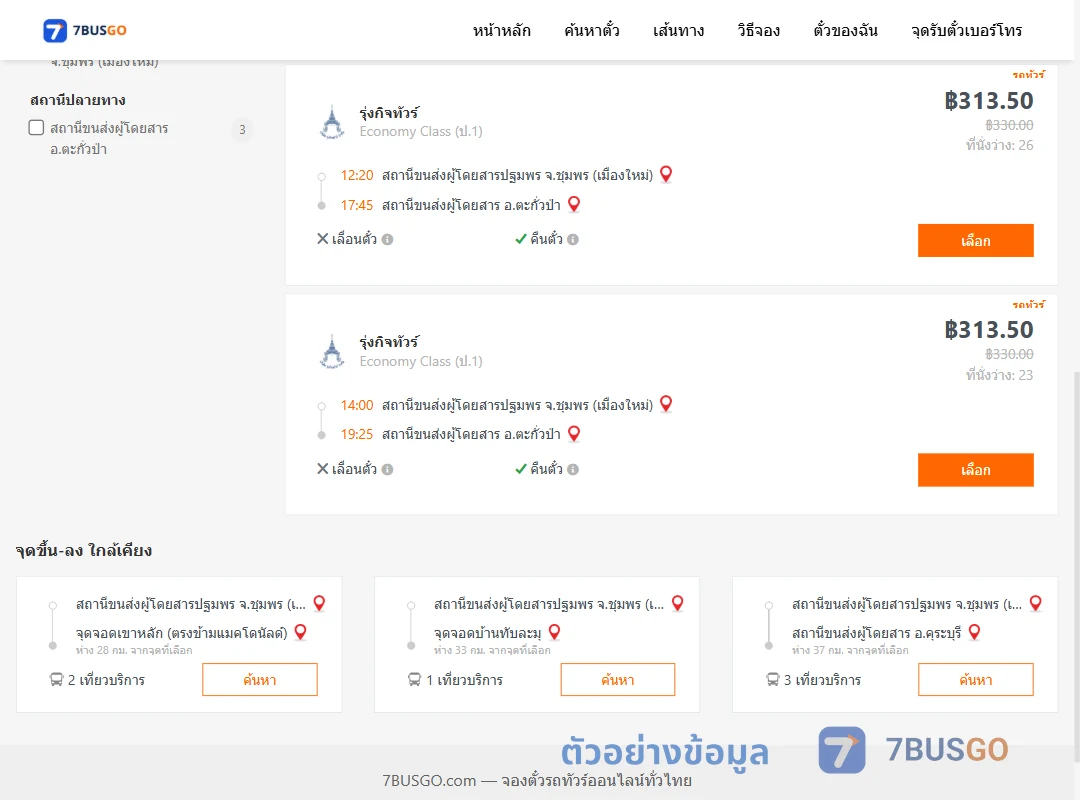
Task: Open ค้นหาตั๋ว menu item
Action: pyautogui.click(x=592, y=30)
